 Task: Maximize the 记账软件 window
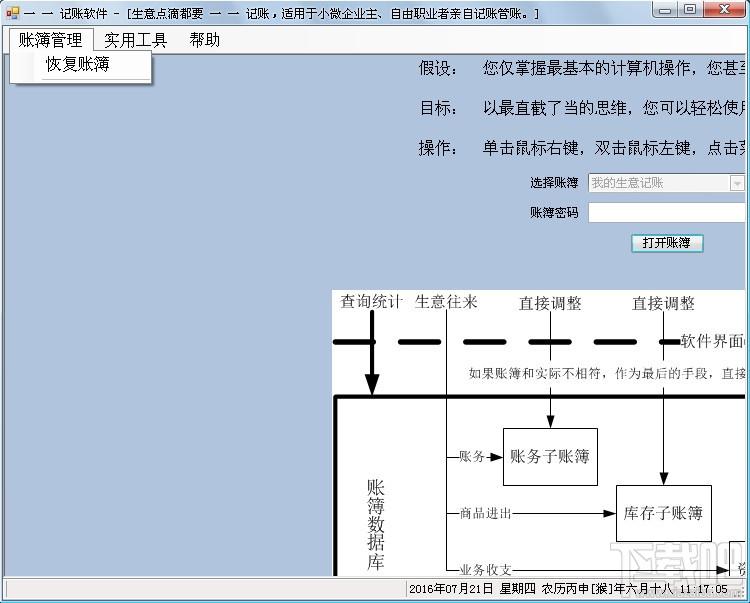tap(690, 9)
